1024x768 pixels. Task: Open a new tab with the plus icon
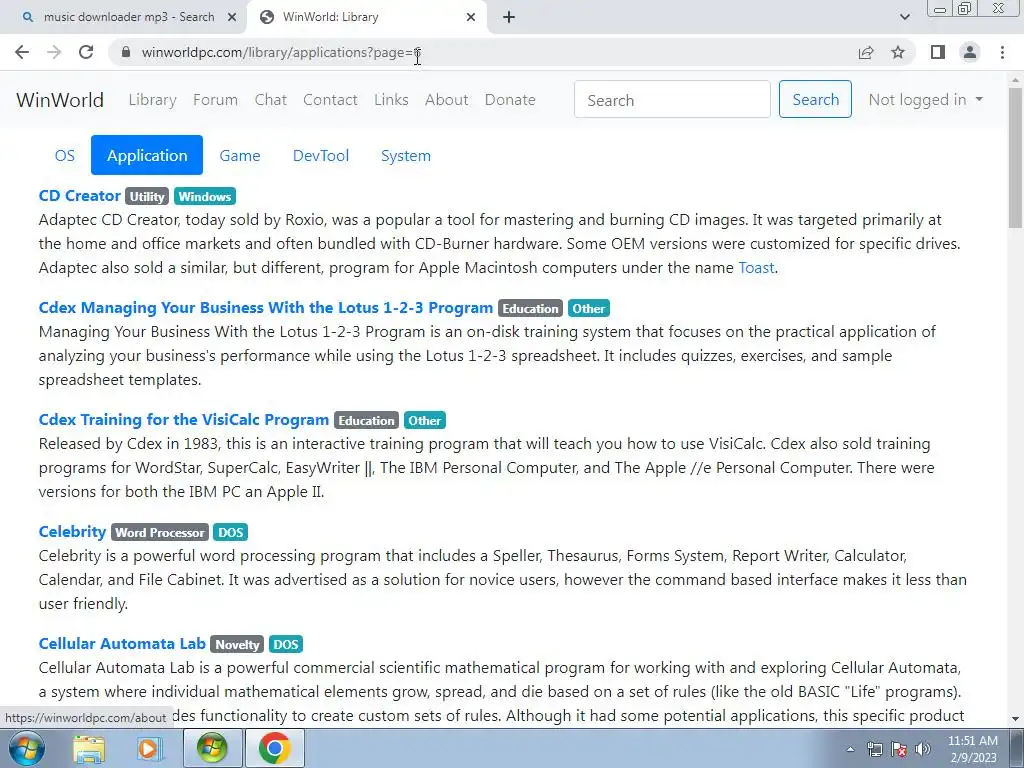click(x=509, y=17)
